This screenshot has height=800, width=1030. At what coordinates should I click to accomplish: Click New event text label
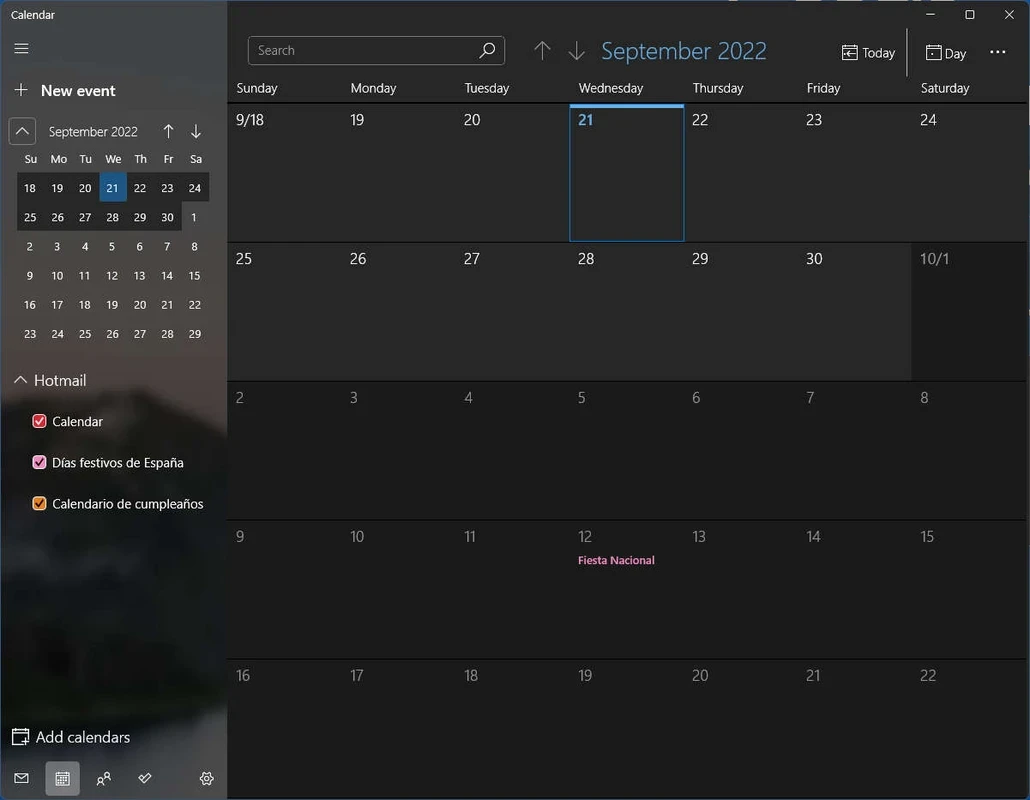pyautogui.click(x=78, y=91)
